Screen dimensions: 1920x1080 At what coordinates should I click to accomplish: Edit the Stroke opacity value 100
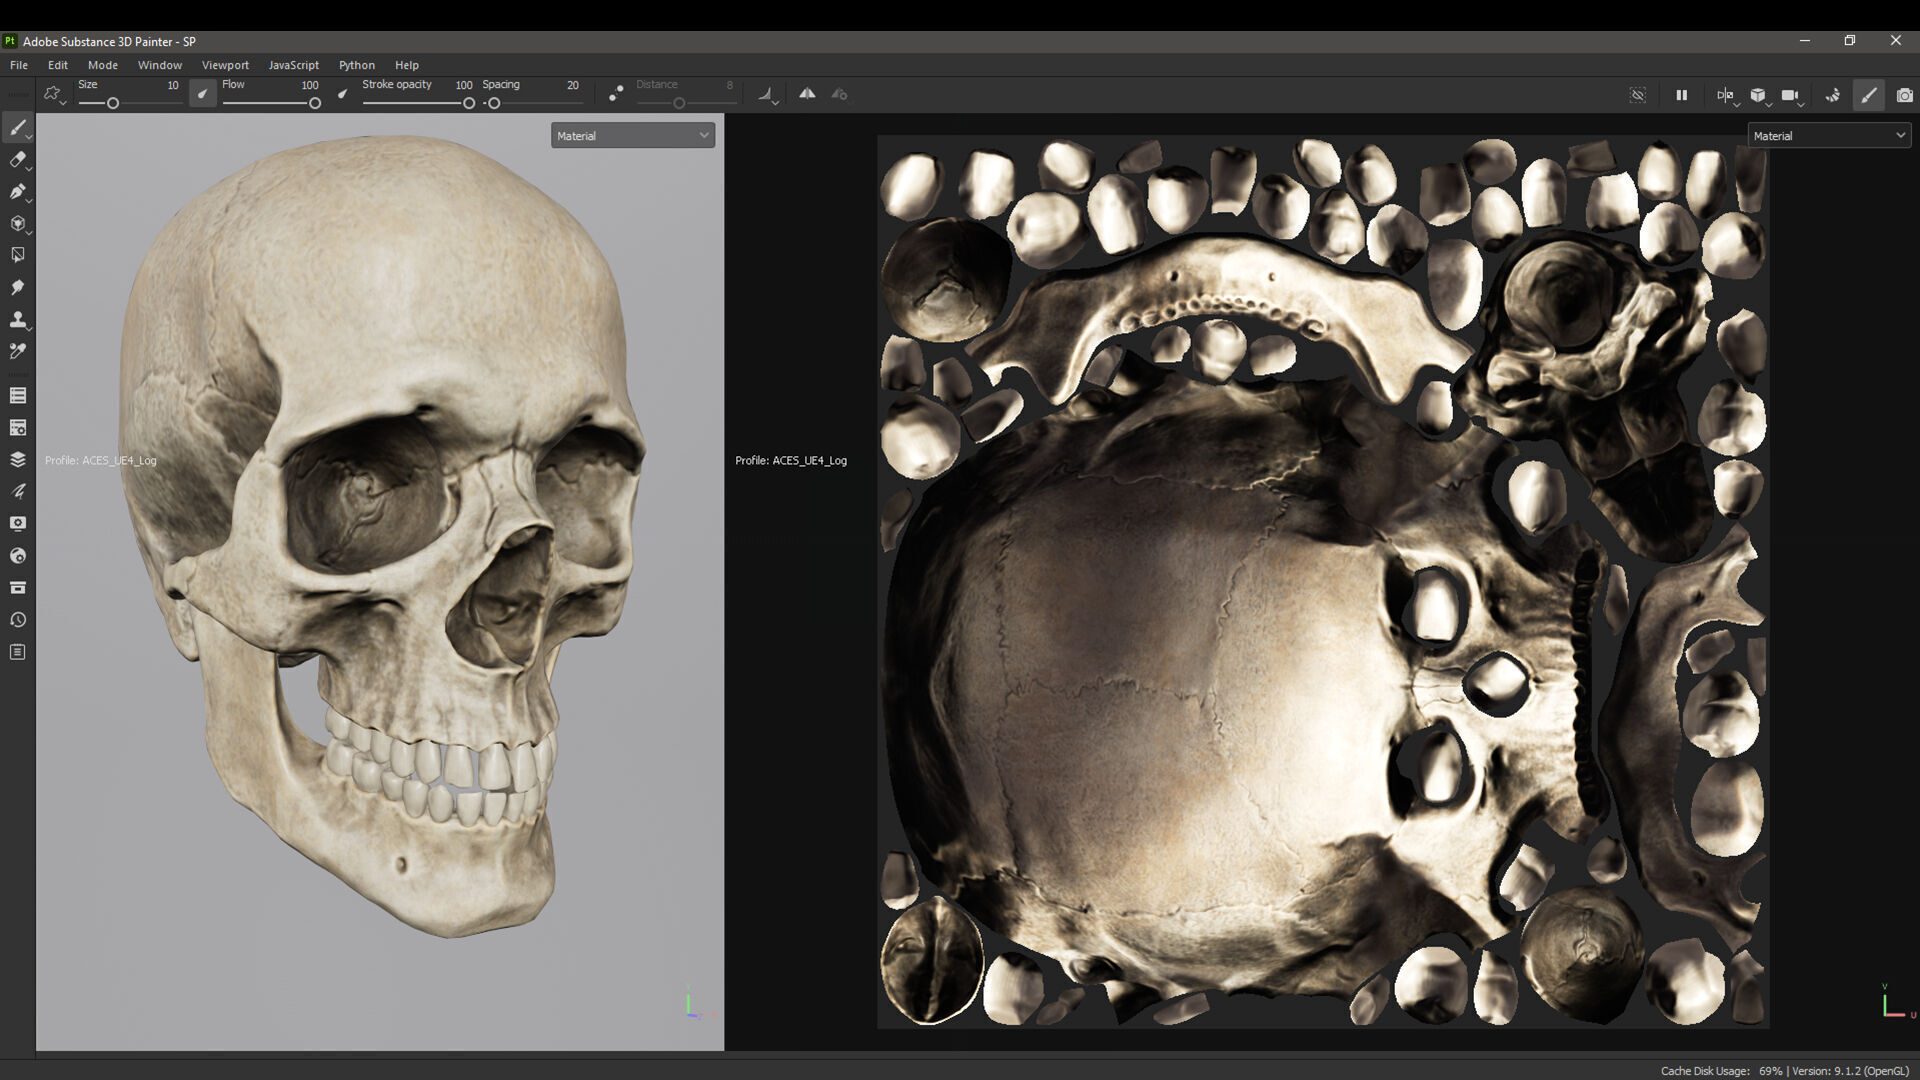pos(464,85)
